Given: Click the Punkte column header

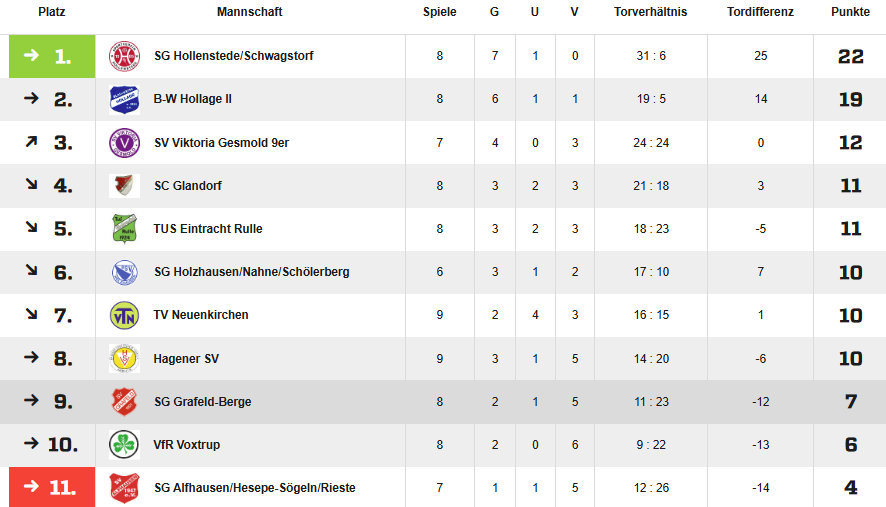Looking at the screenshot, I should 850,12.
